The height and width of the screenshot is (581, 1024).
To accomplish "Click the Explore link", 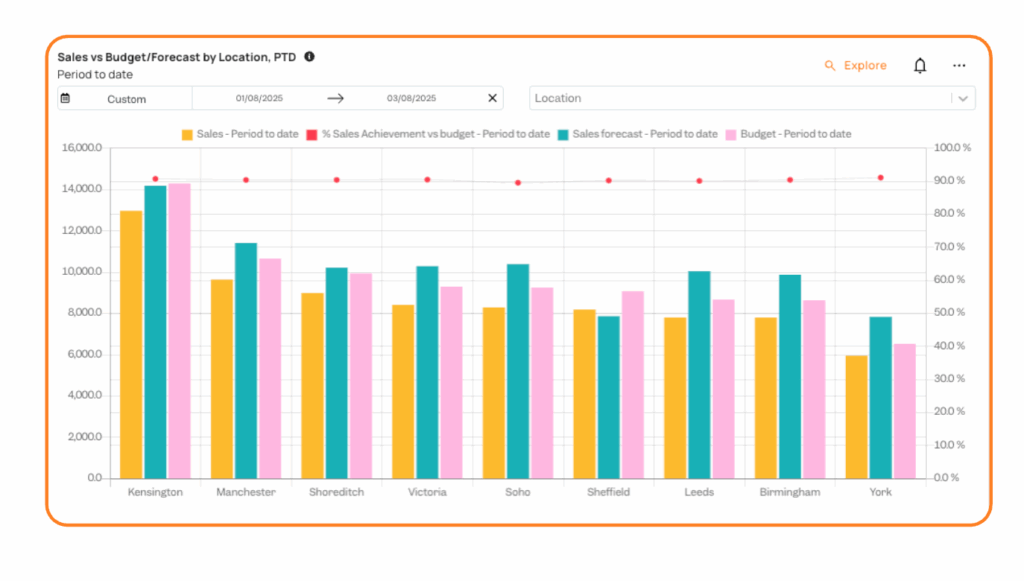I will point(864,66).
